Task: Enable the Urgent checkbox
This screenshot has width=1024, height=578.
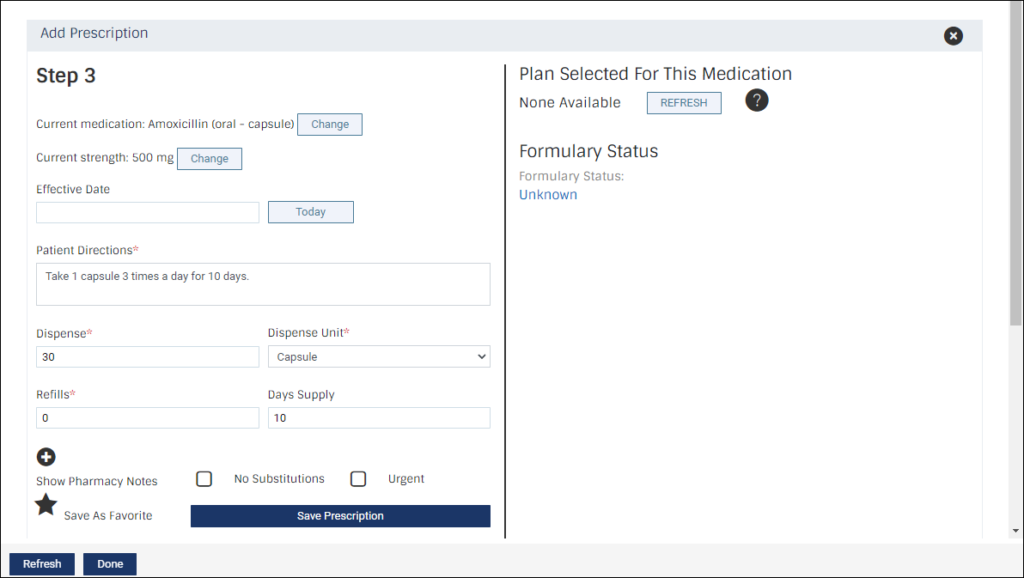Action: 358,479
